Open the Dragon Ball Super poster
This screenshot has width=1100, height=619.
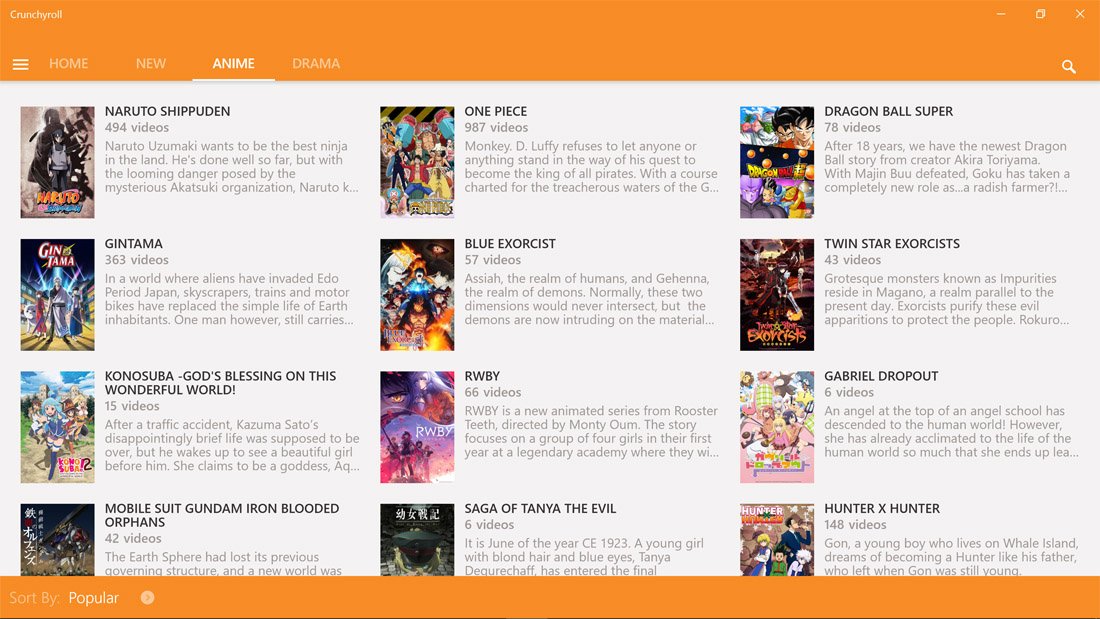point(777,162)
